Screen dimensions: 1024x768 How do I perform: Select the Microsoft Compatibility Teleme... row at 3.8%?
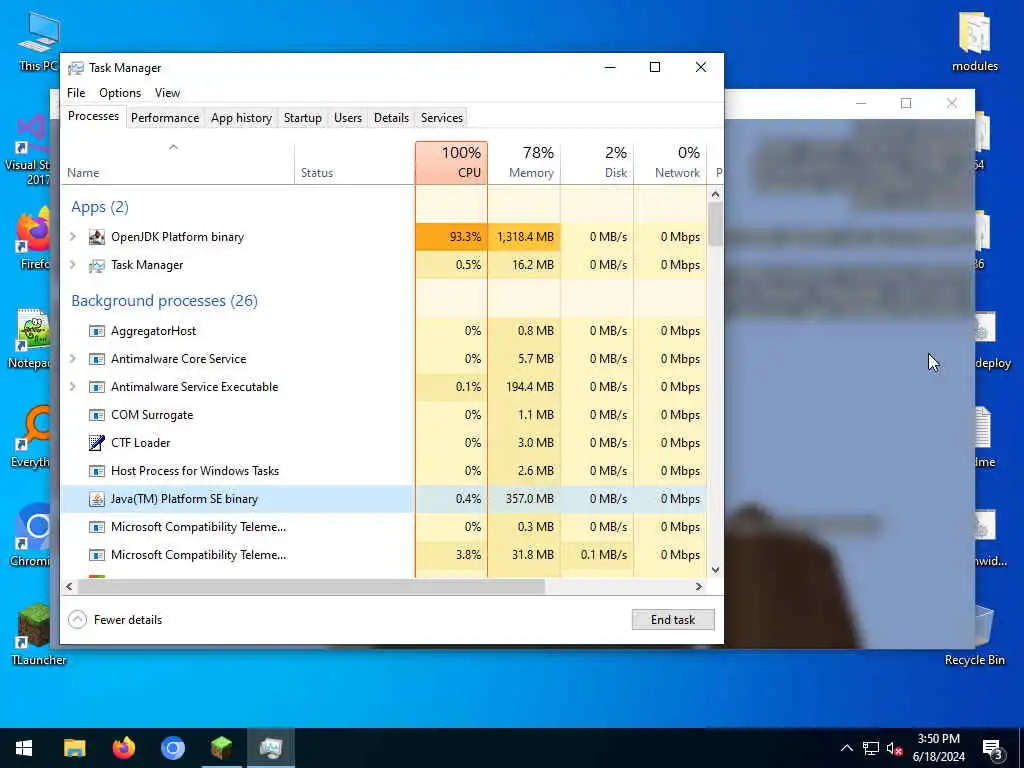[383, 555]
